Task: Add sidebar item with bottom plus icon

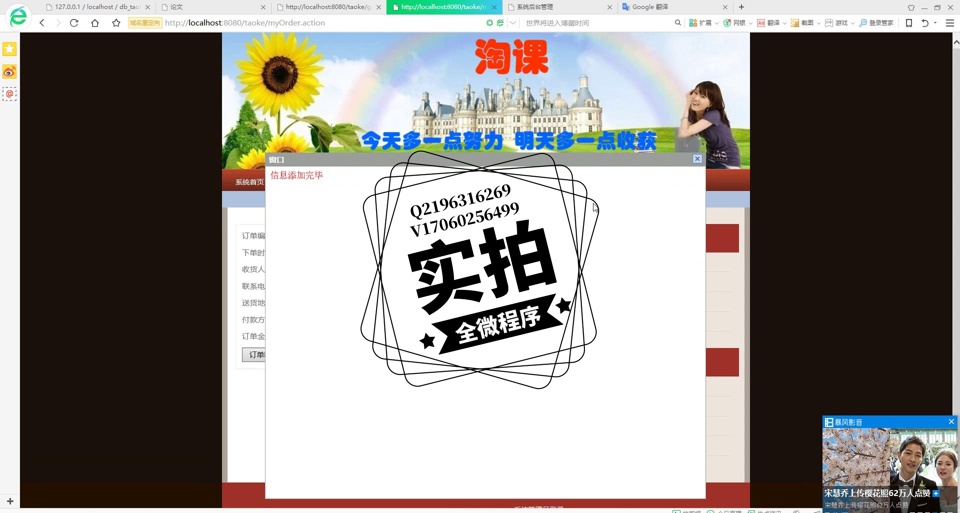Action: coord(9,501)
